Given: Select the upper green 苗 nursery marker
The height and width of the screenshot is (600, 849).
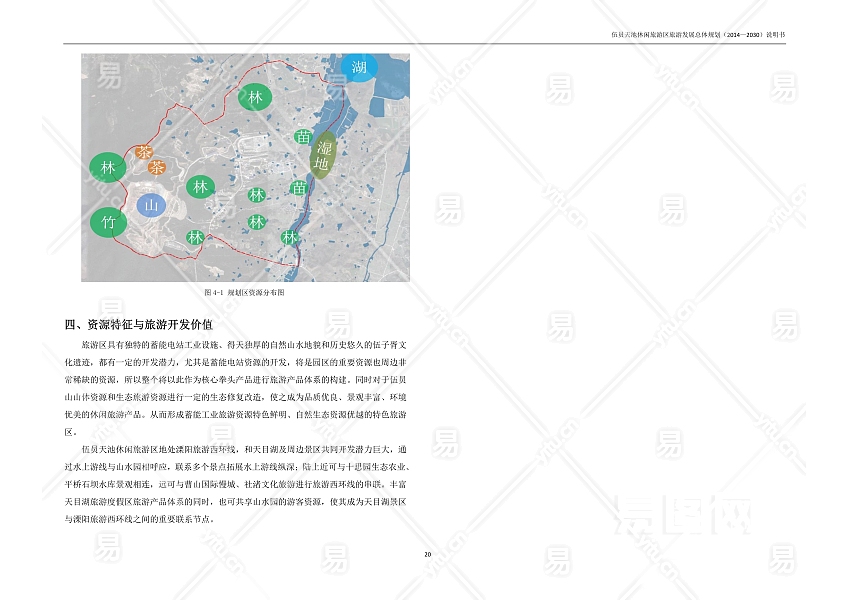Looking at the screenshot, I should click(x=303, y=137).
